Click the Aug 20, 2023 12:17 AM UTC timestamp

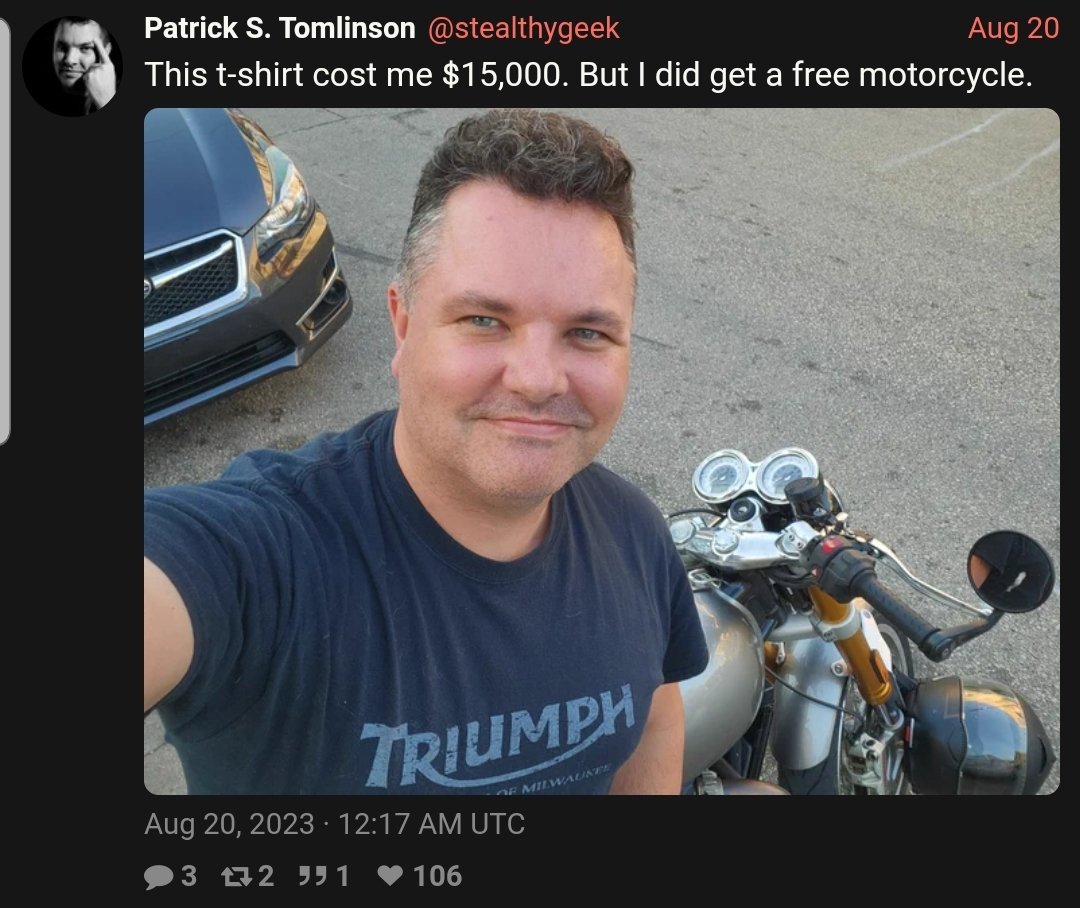(x=335, y=824)
